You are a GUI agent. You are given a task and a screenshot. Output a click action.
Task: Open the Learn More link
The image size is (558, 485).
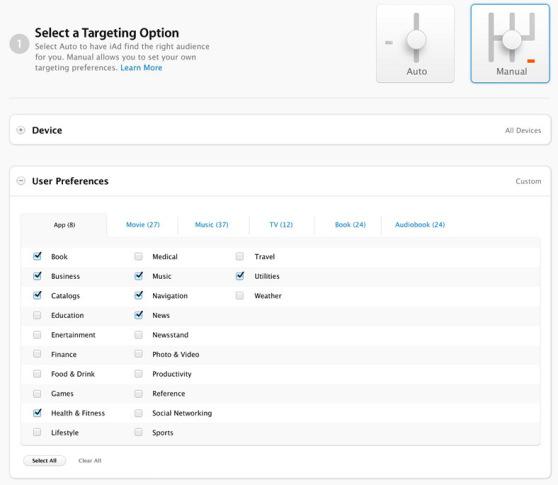[x=141, y=68]
